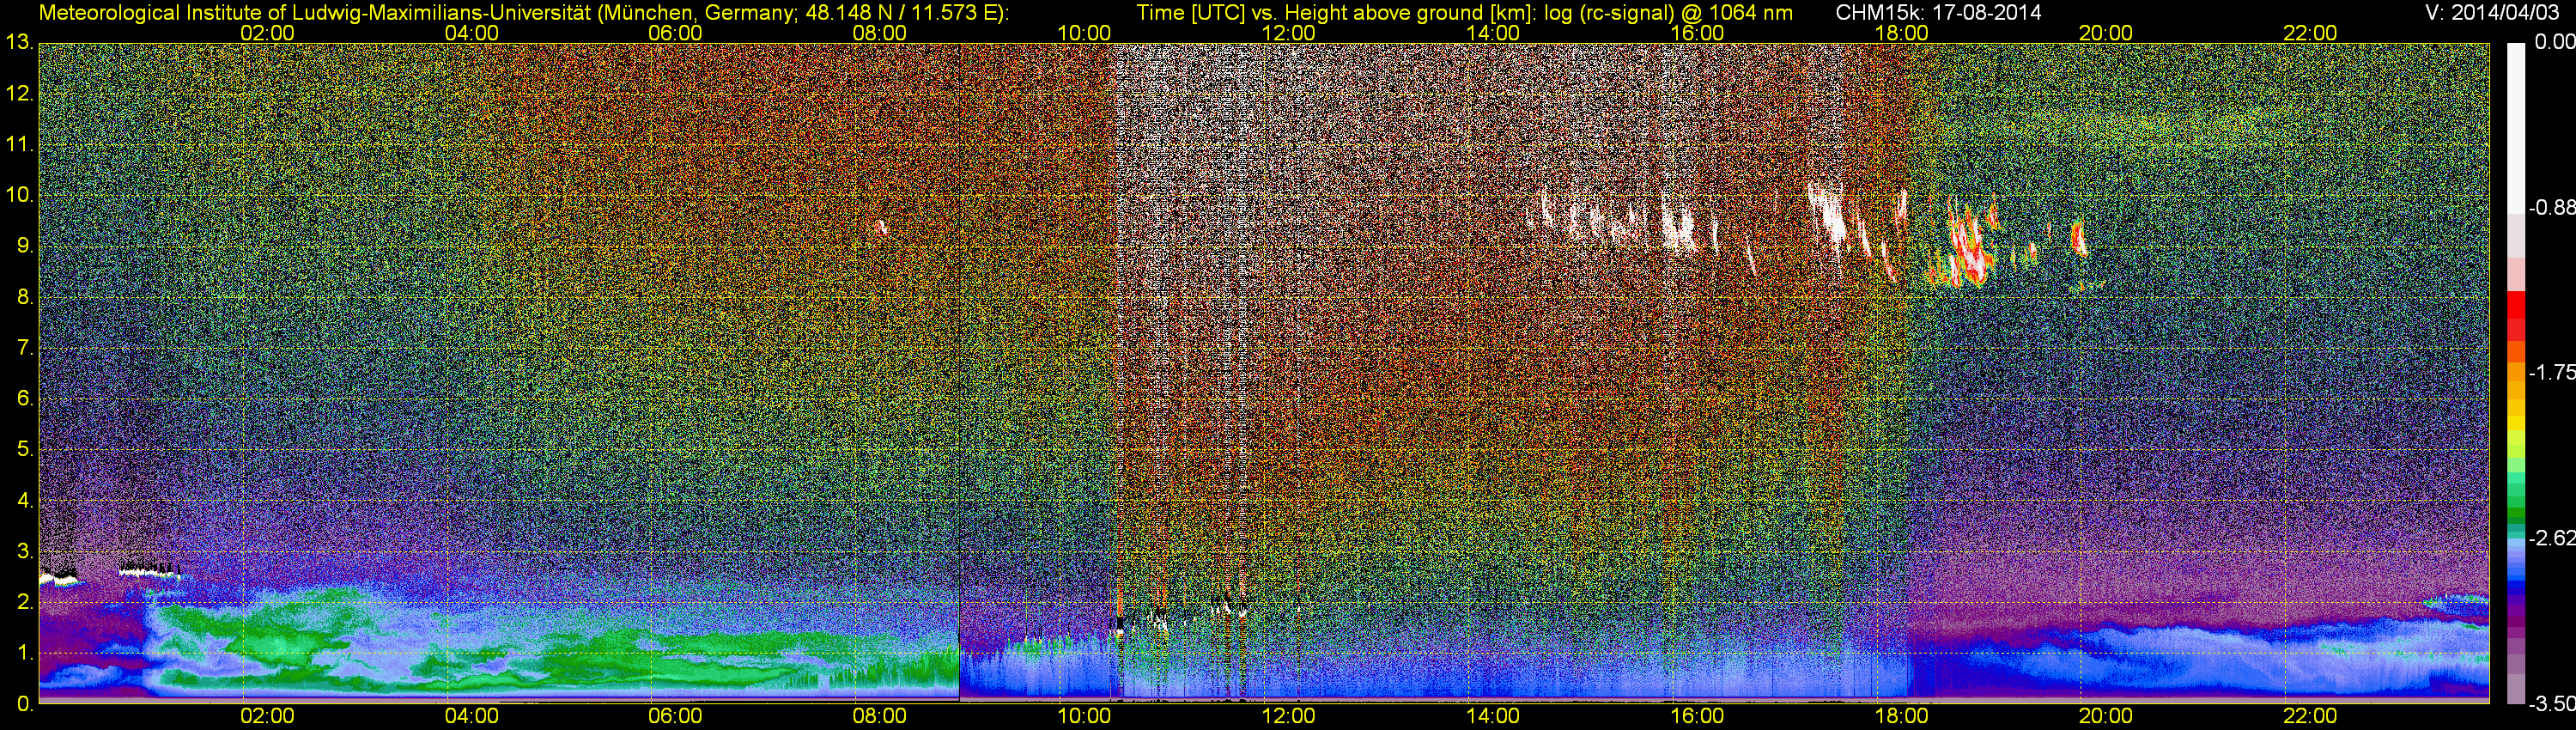Click the 18:00 label on the top time axis
Image resolution: width=2576 pixels, height=730 pixels.
tap(1901, 33)
